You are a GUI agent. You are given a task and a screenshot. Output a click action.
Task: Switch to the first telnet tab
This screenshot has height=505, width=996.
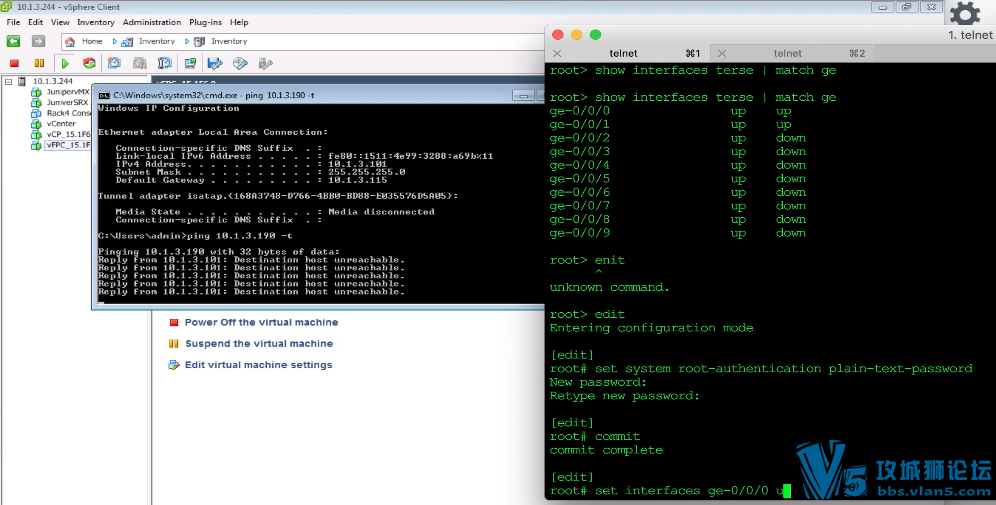(x=627, y=53)
